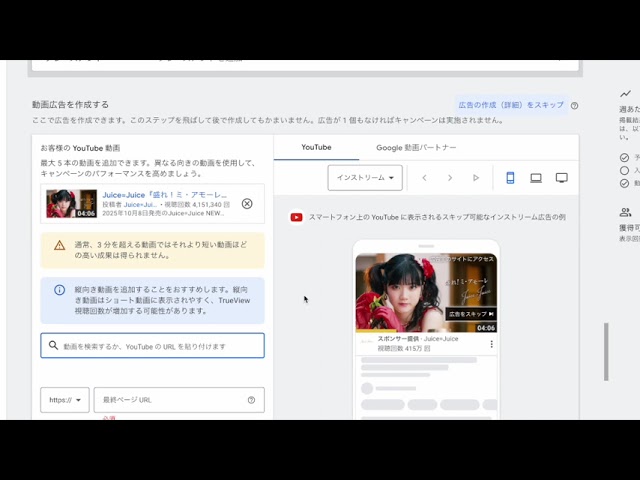Select the smartphone preview icon
640x480 pixels.
pos(510,178)
